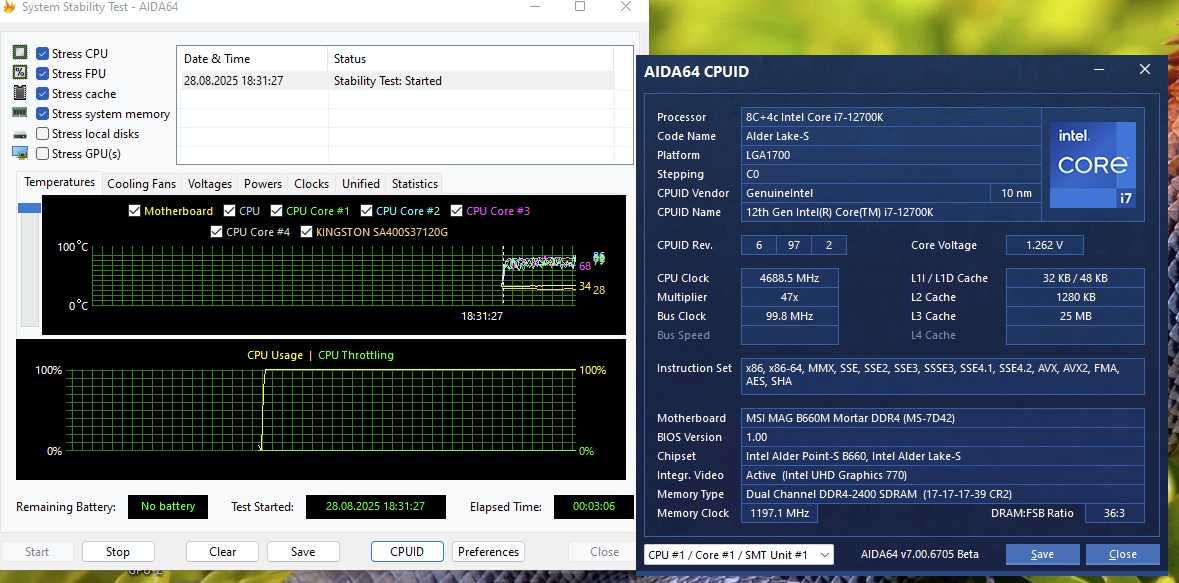This screenshot has height=583, width=1179.
Task: Click the Alder Lake-S Code Name field
Action: (890, 136)
